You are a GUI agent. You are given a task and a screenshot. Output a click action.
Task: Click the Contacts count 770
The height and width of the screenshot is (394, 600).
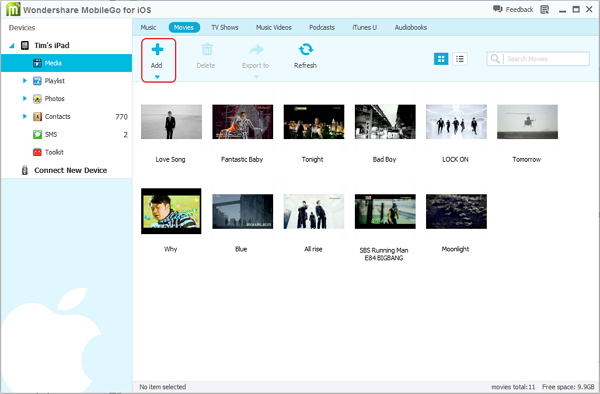[121, 117]
